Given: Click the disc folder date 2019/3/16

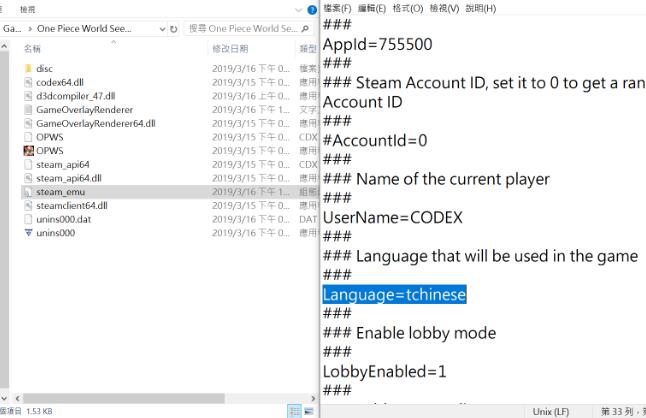Looking at the screenshot, I should [251, 68].
